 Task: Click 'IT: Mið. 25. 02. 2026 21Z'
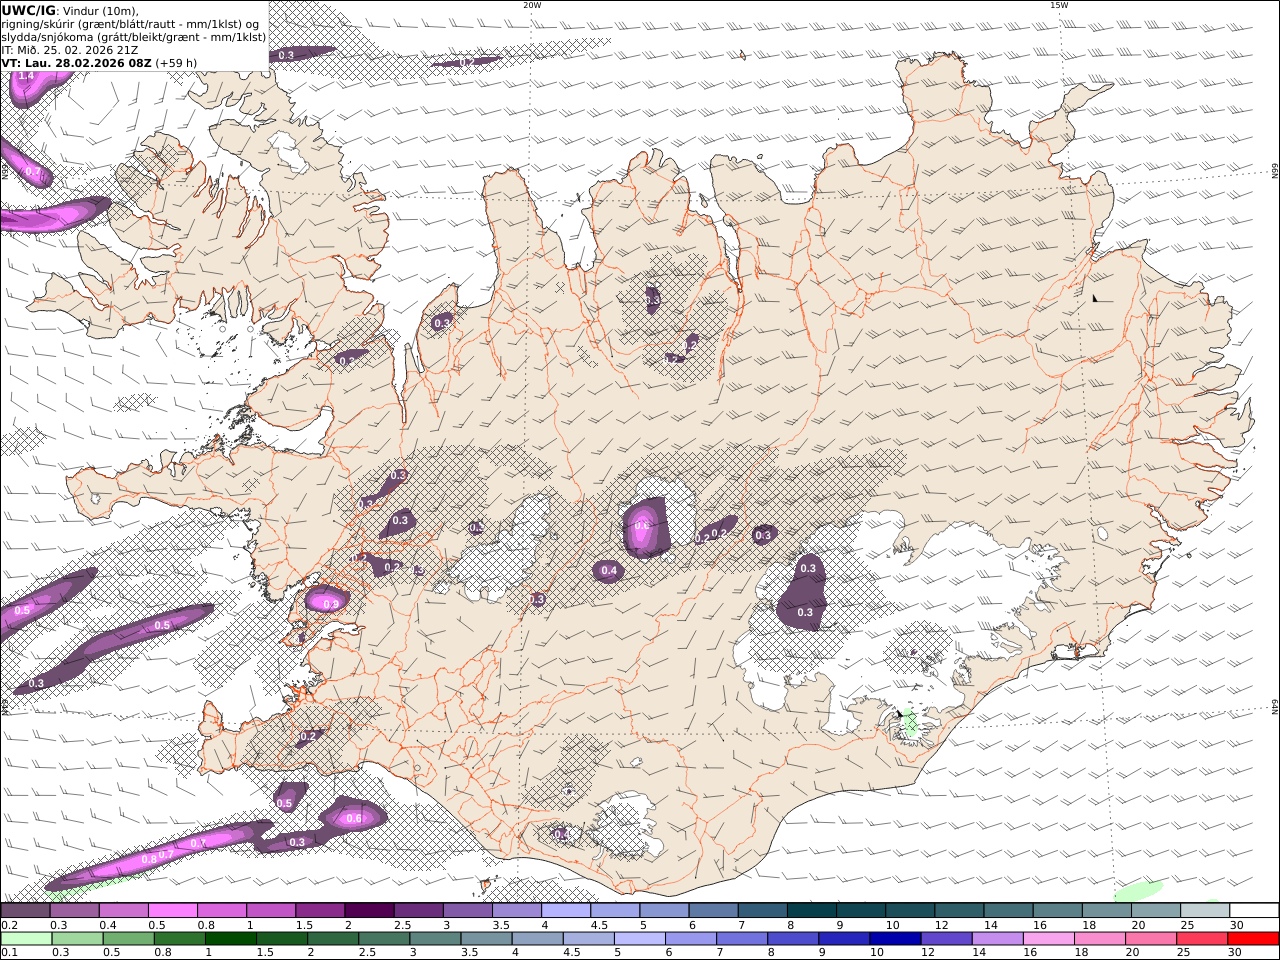(70, 50)
